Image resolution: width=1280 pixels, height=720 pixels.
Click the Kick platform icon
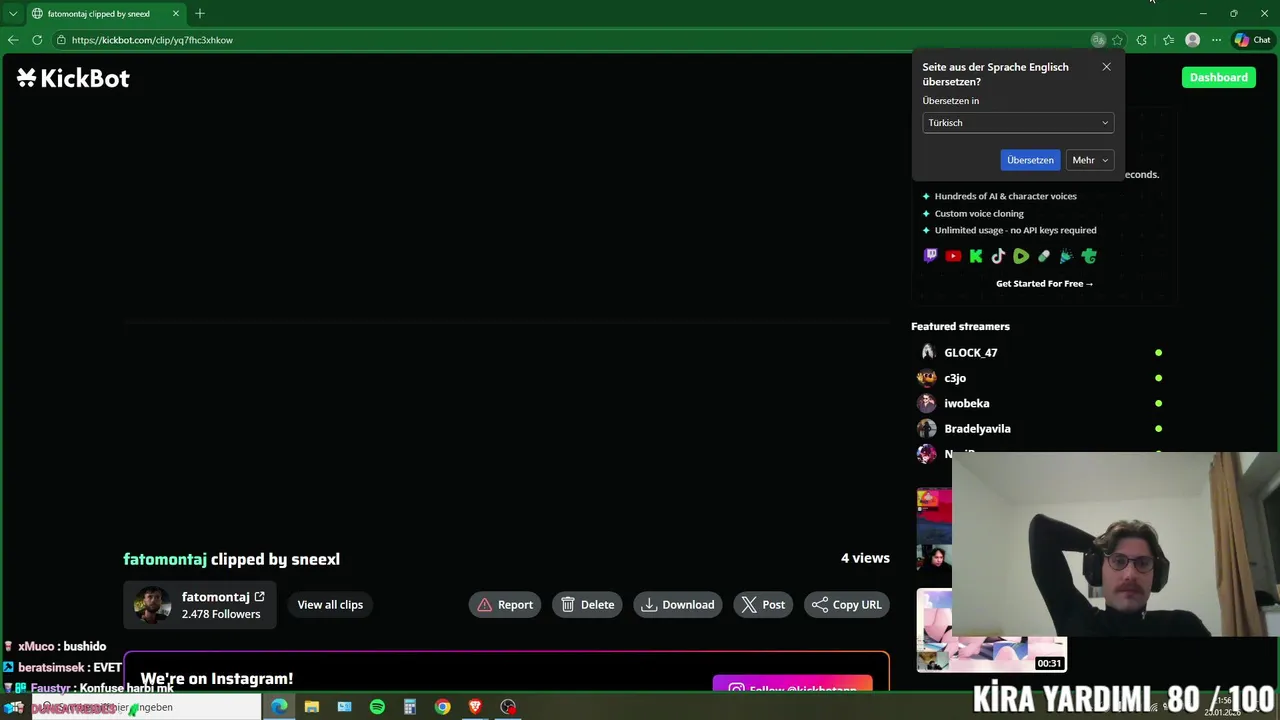(976, 256)
